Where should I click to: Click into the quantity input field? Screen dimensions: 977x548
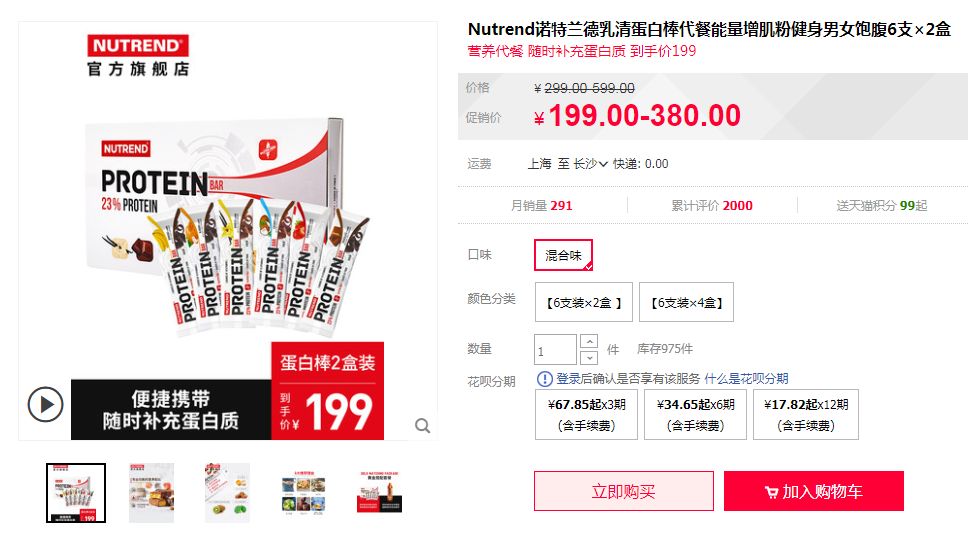[x=555, y=350]
